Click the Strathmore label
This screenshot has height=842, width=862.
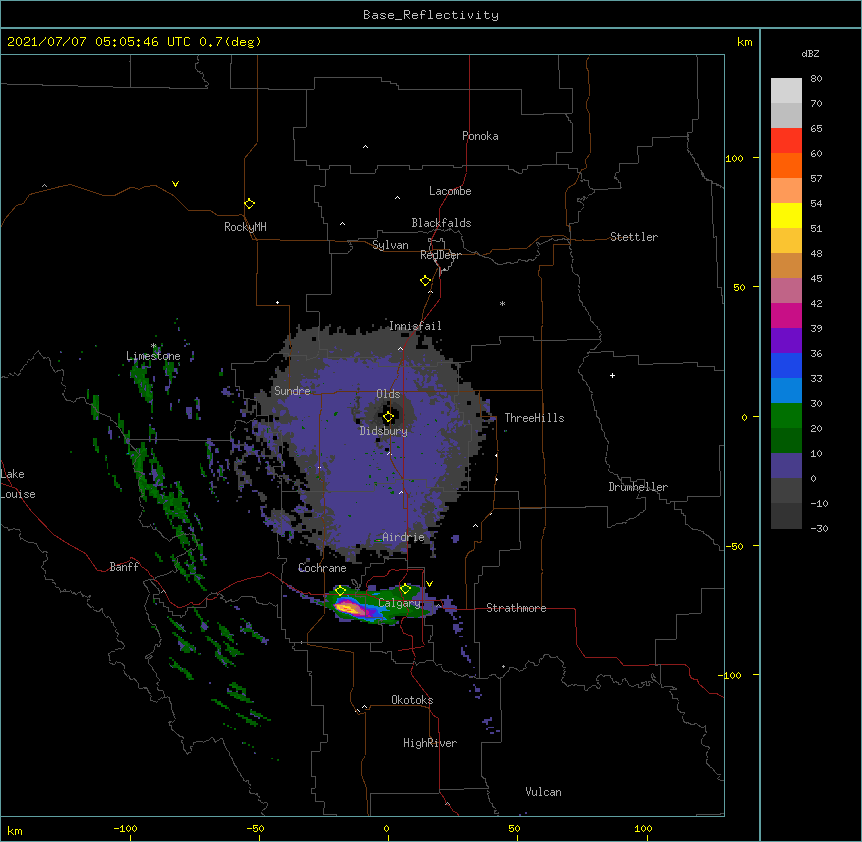click(x=516, y=608)
